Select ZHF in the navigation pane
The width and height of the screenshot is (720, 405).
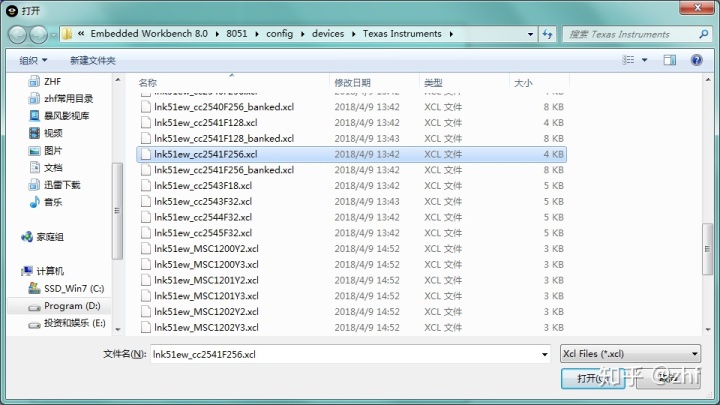pos(52,81)
